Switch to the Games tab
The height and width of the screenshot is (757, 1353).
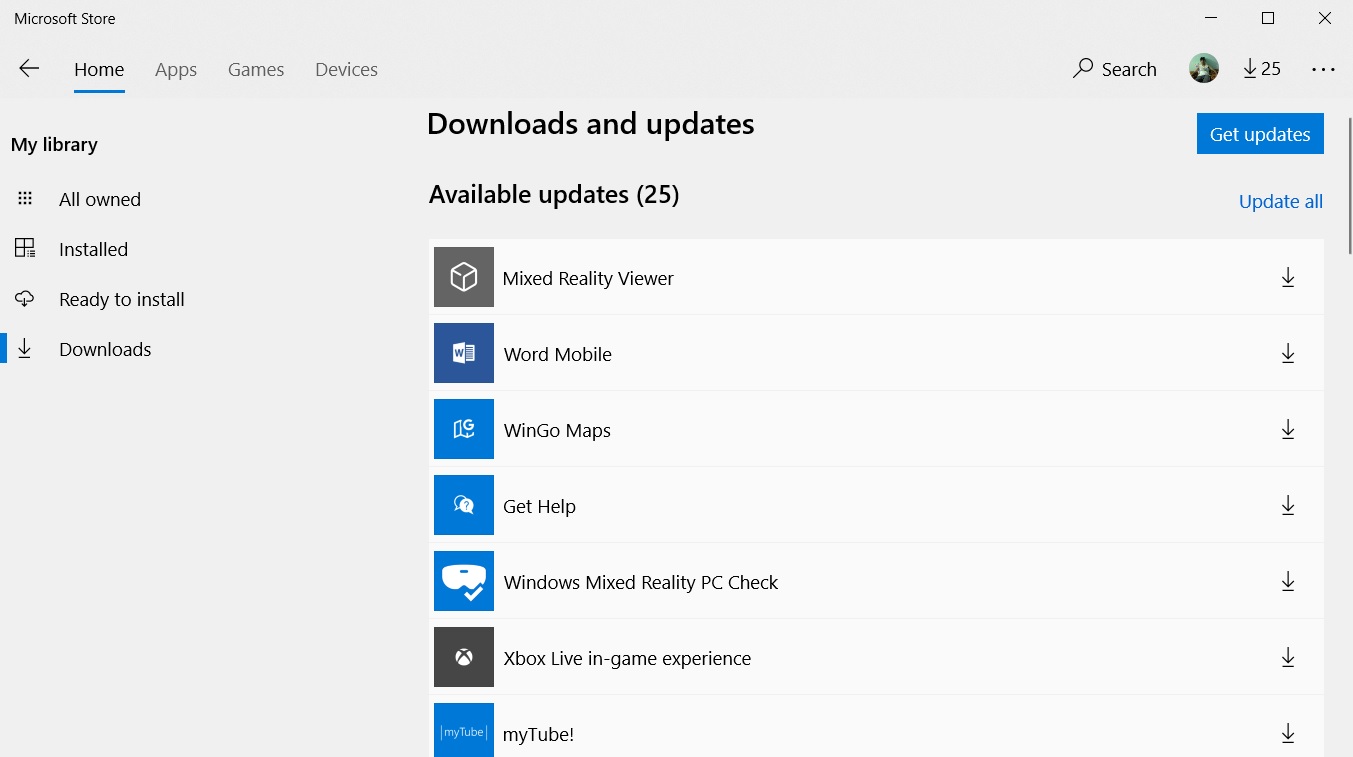(x=256, y=70)
